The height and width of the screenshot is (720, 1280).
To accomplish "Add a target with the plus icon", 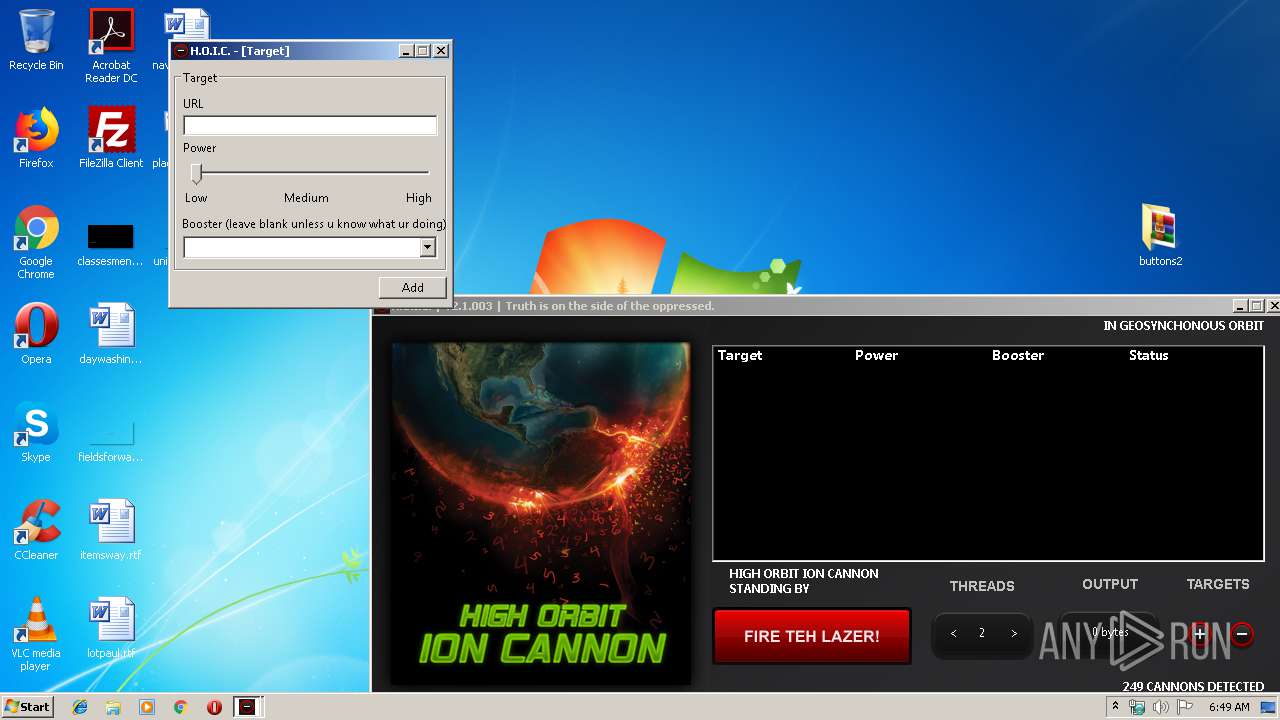I will 1201,634.
